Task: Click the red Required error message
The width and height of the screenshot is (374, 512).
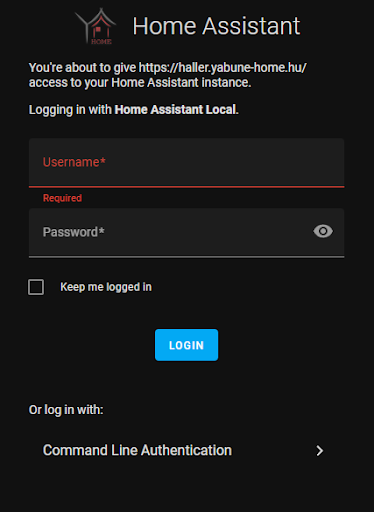Action: 62,198
